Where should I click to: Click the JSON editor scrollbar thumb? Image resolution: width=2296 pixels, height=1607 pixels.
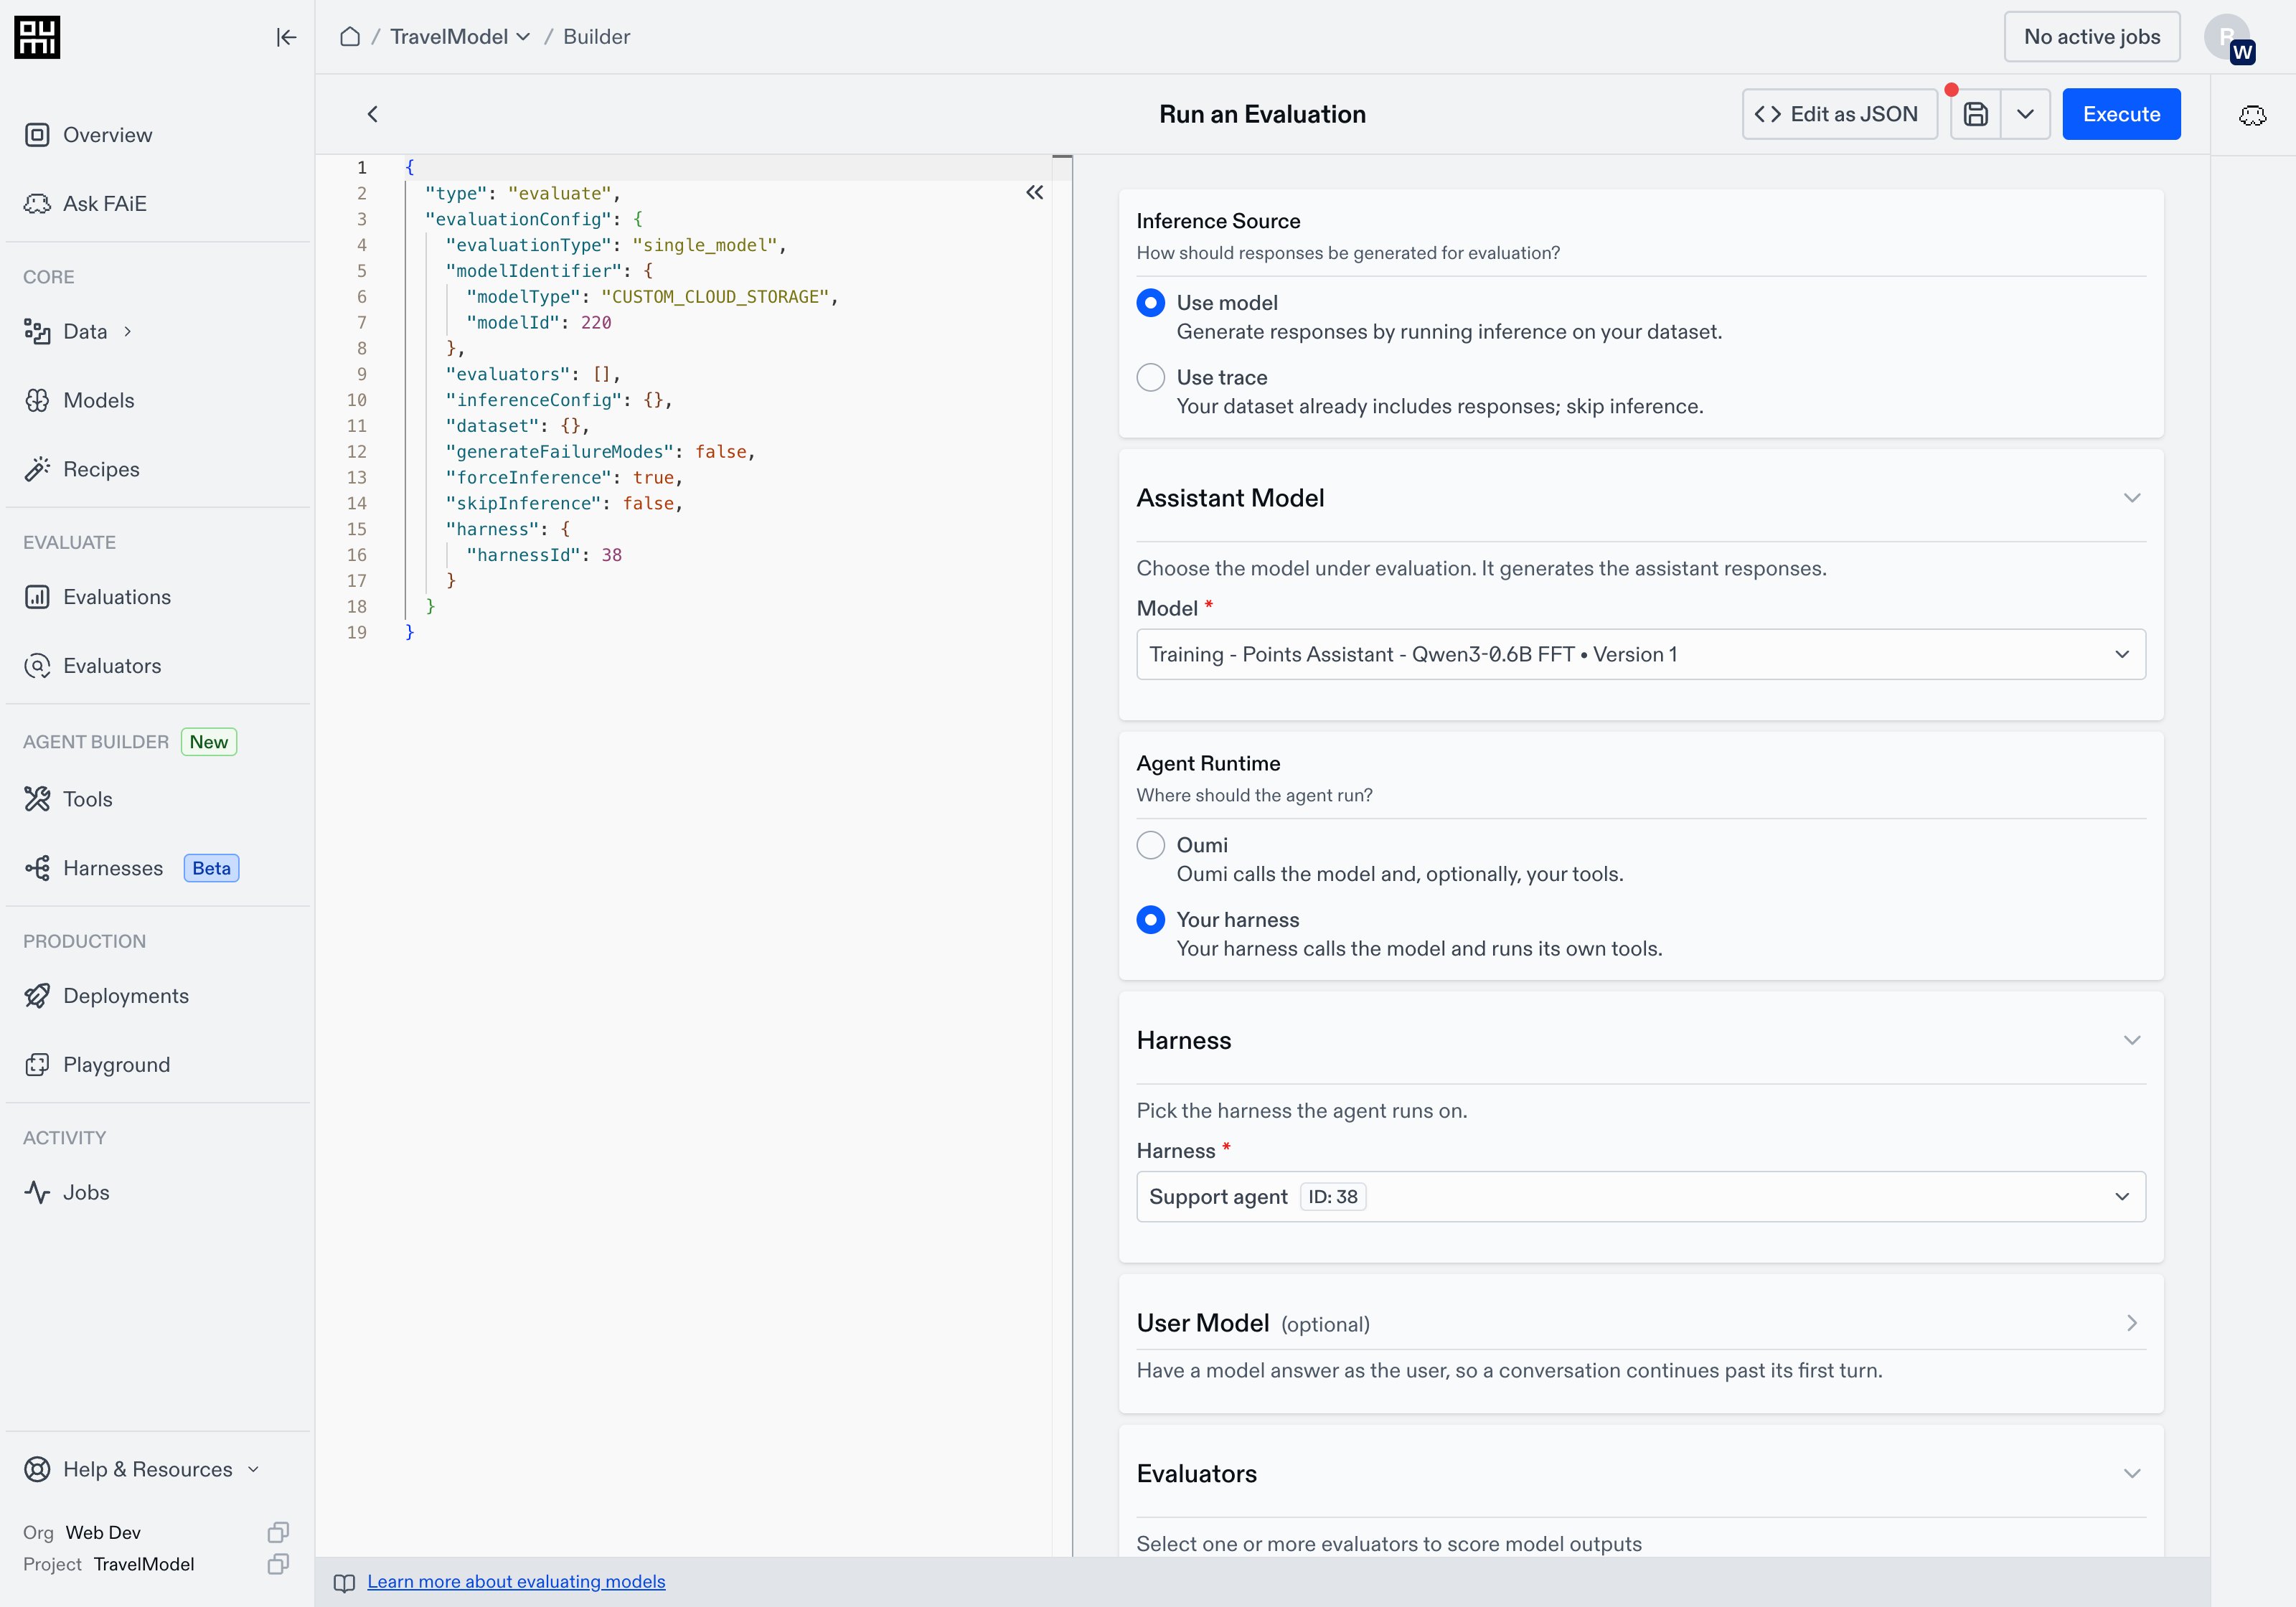[1061, 157]
